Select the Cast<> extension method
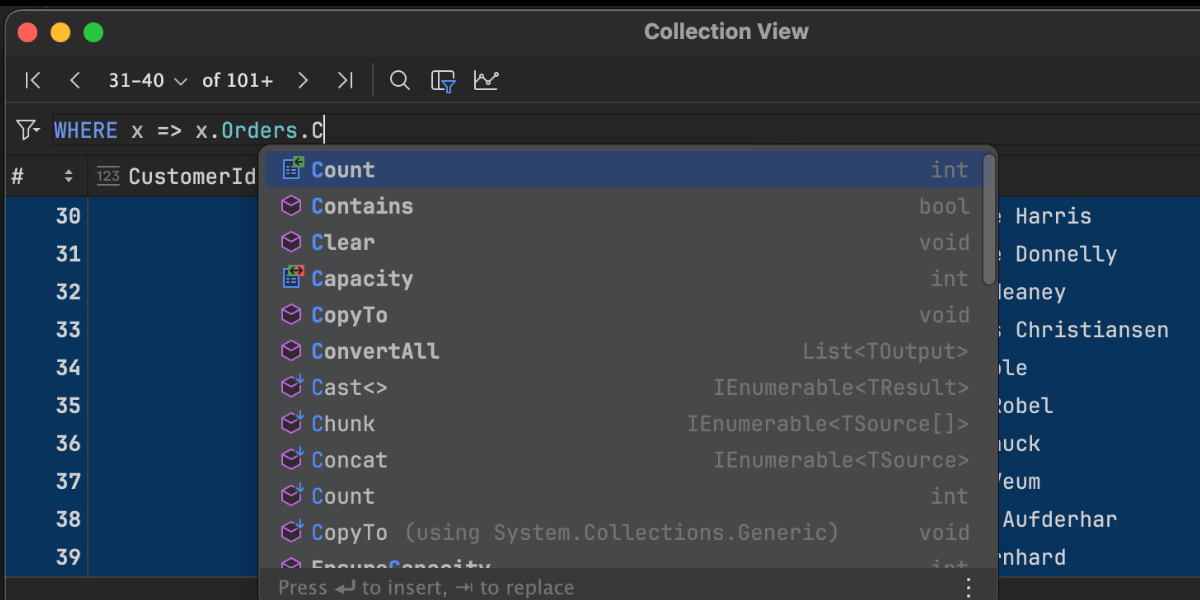This screenshot has width=1200, height=600. tap(349, 388)
